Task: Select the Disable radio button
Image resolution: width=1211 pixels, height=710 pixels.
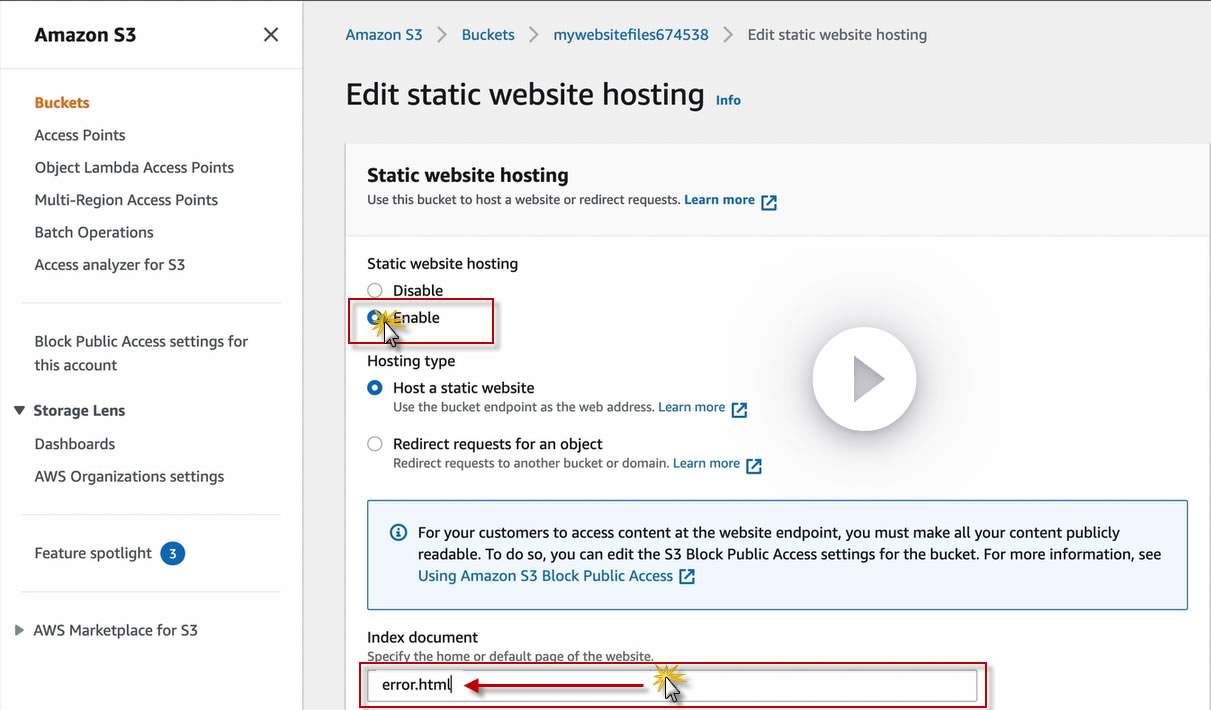Action: 375,291
